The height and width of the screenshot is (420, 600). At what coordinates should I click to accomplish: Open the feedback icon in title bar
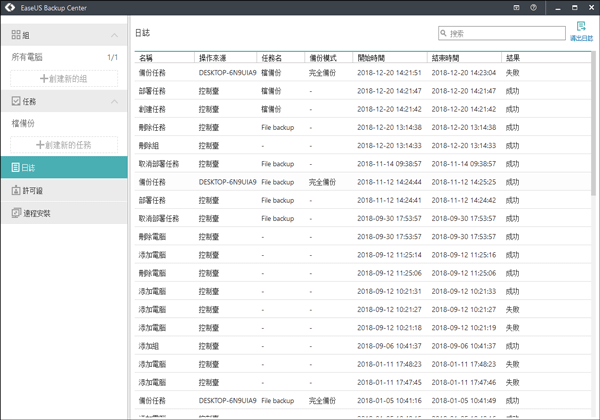pos(516,8)
